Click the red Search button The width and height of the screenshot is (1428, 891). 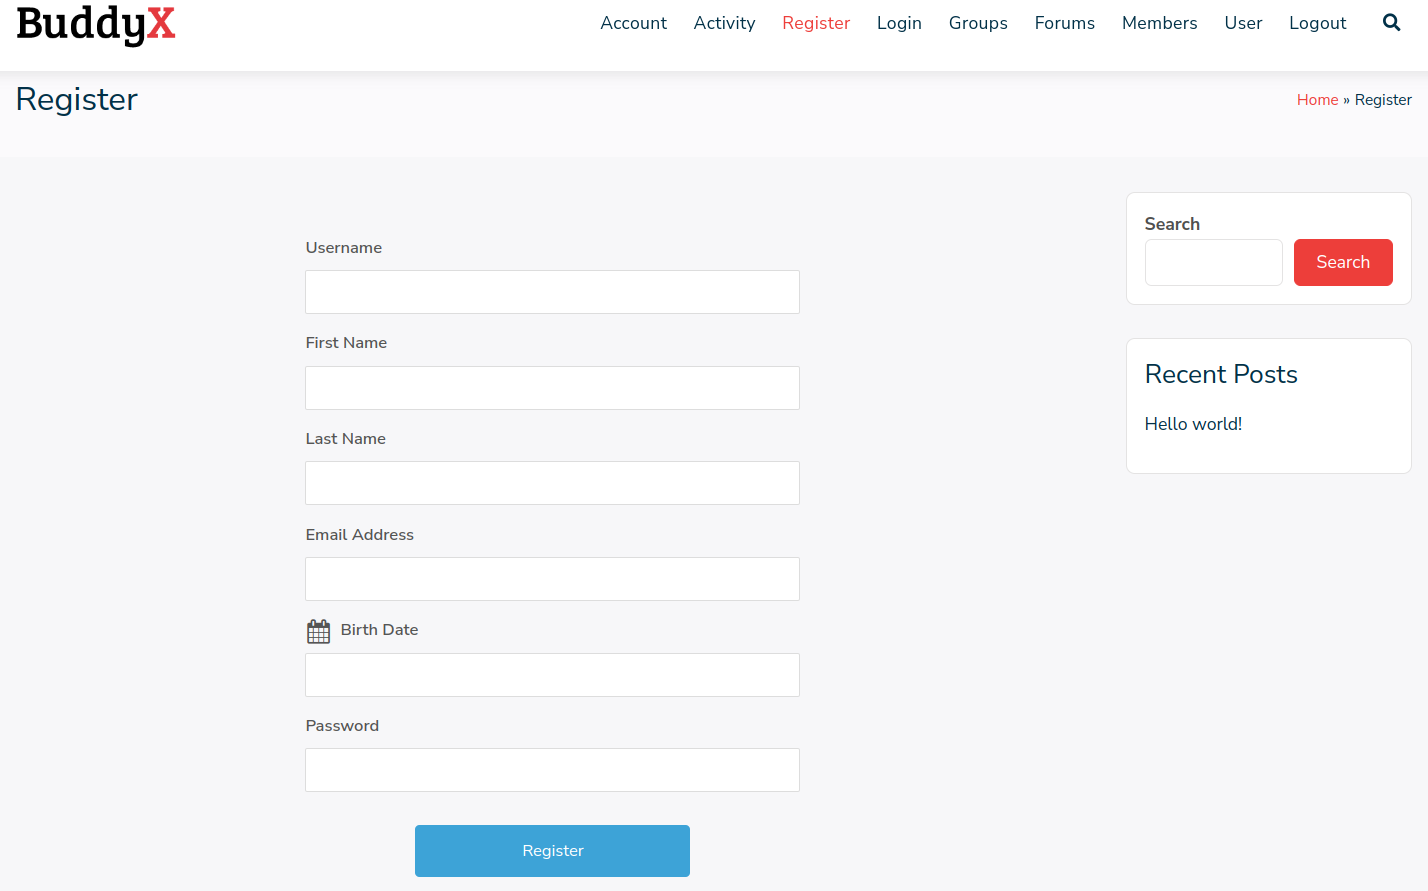coord(1343,262)
